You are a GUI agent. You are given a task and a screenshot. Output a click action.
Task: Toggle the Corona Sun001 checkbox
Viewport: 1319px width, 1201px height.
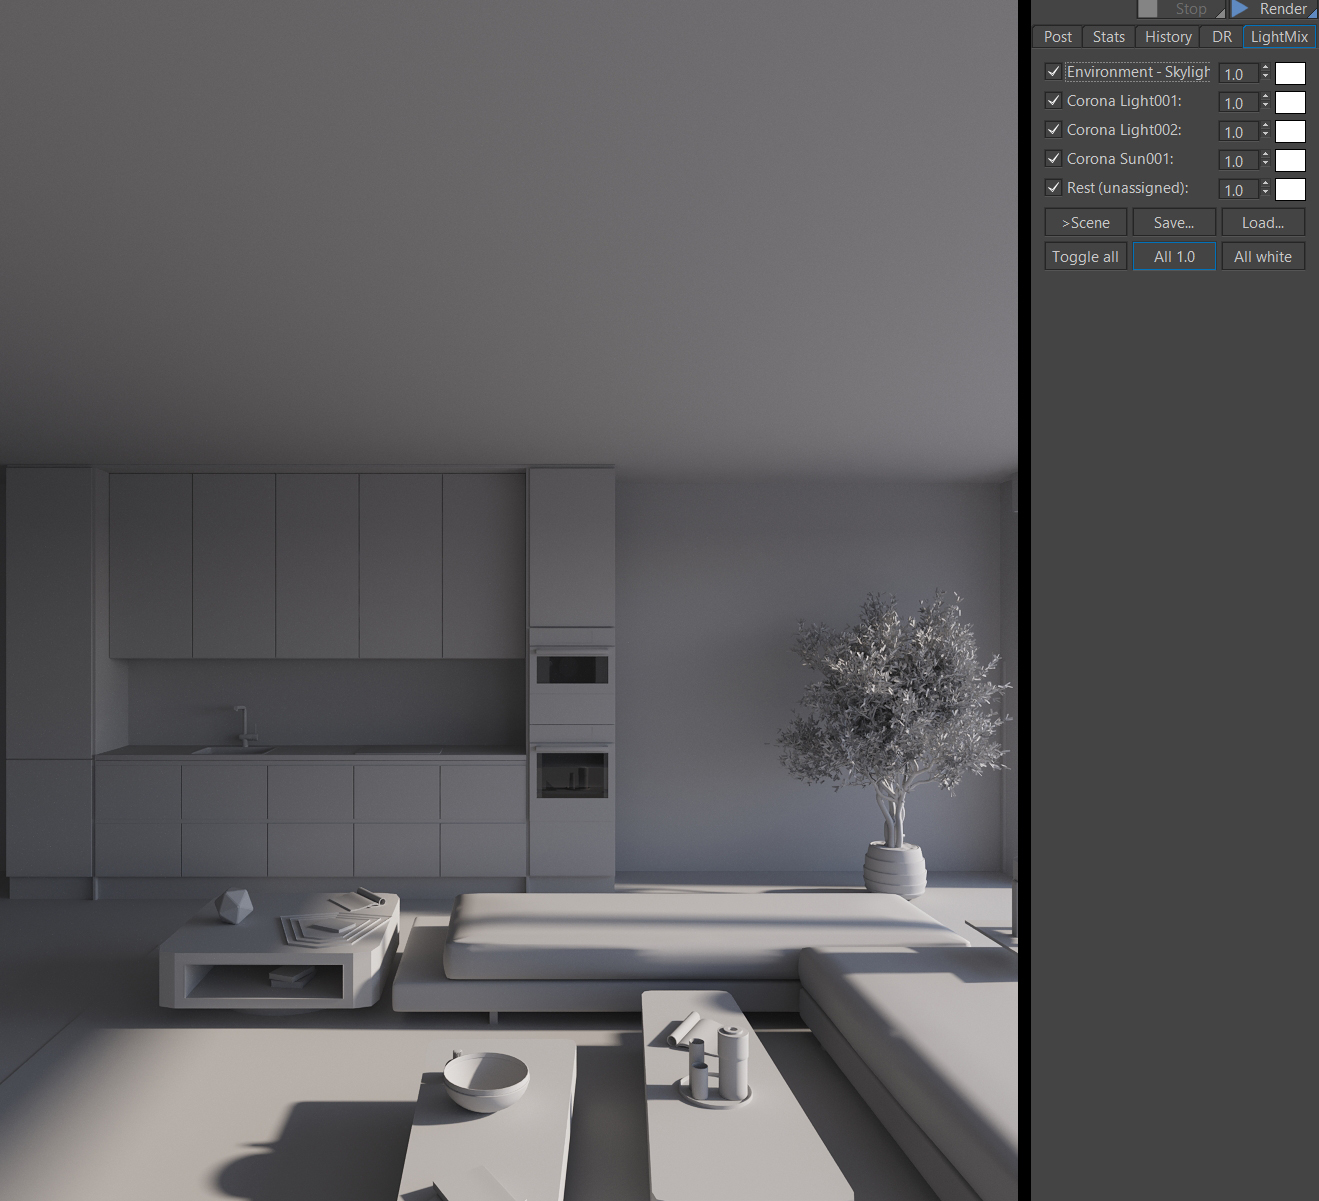coord(1053,158)
